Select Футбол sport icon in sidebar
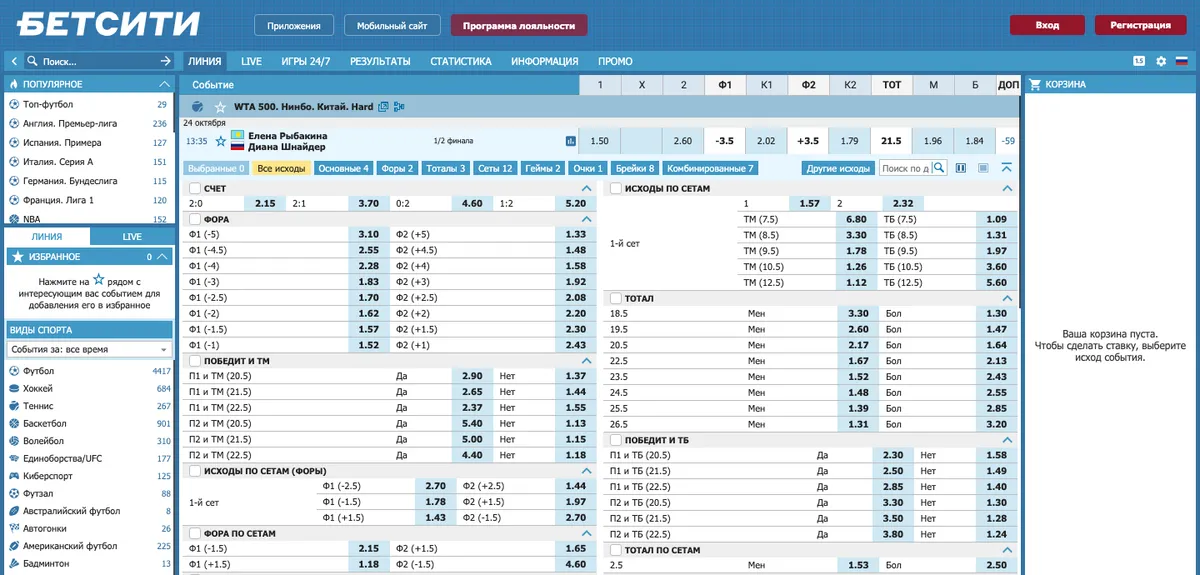This screenshot has width=1200, height=575. point(14,371)
